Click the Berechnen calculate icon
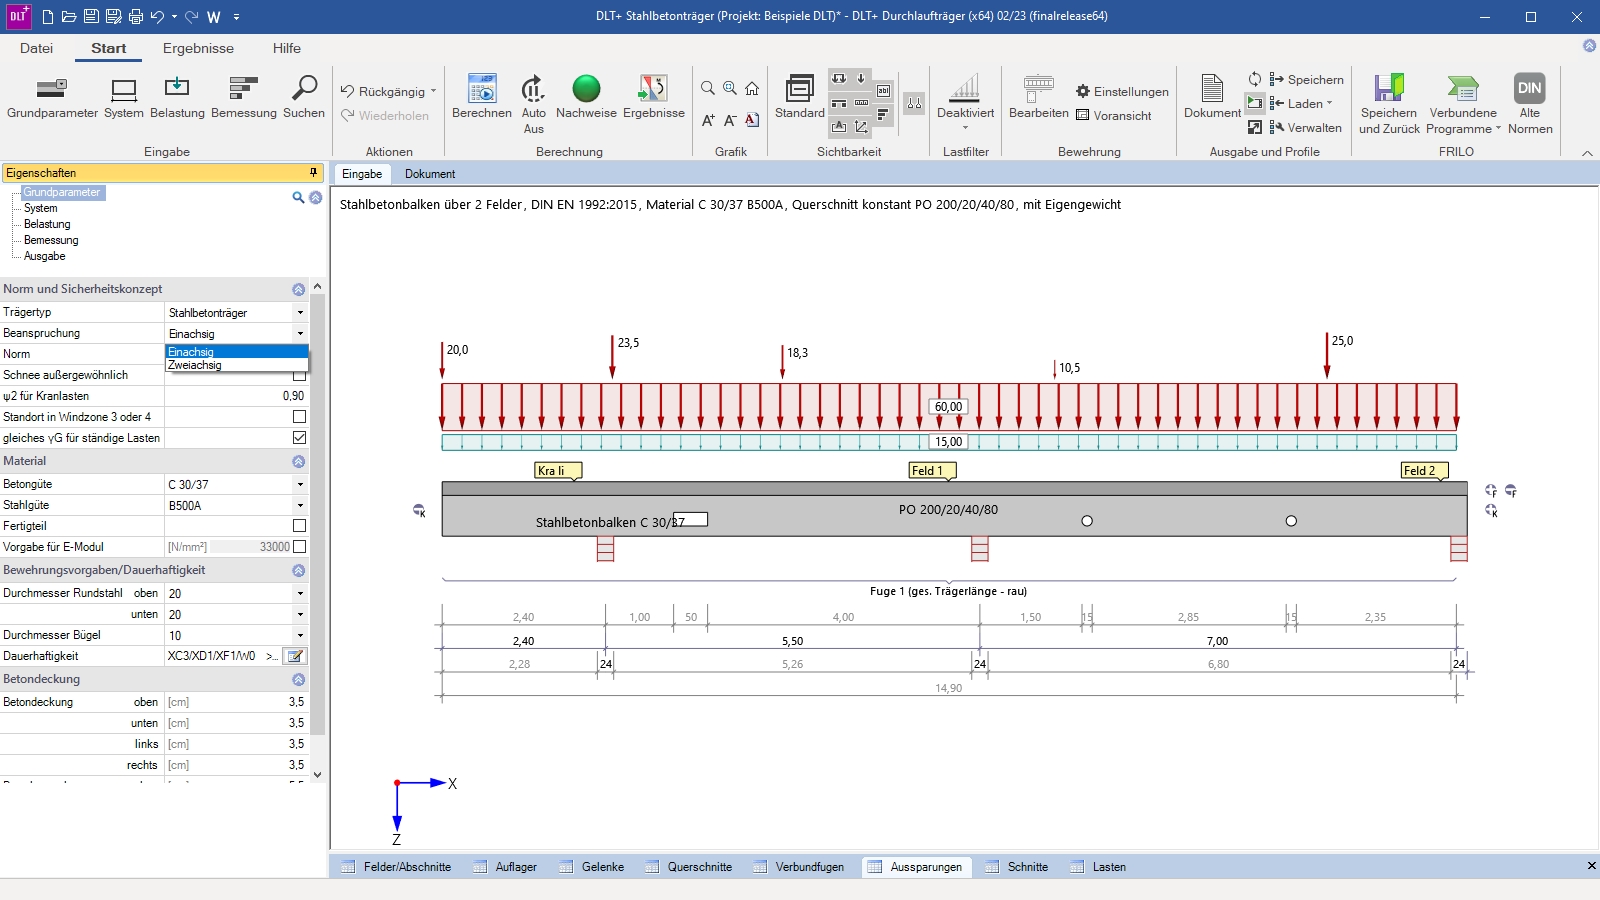 click(481, 90)
